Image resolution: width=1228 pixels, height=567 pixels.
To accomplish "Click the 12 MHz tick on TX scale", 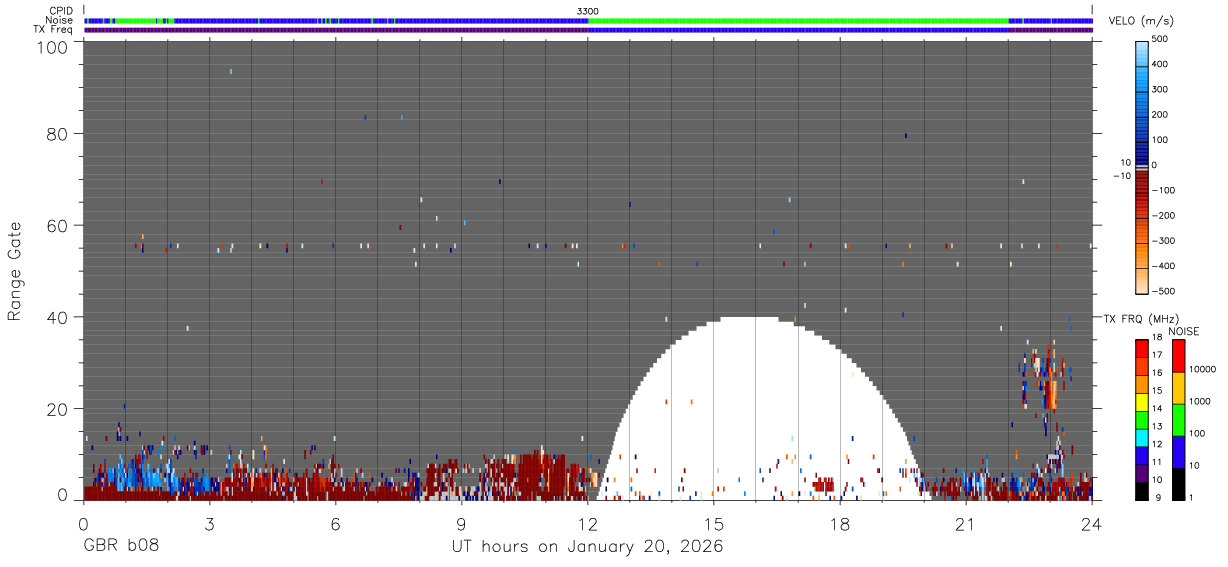I will pos(1158,445).
